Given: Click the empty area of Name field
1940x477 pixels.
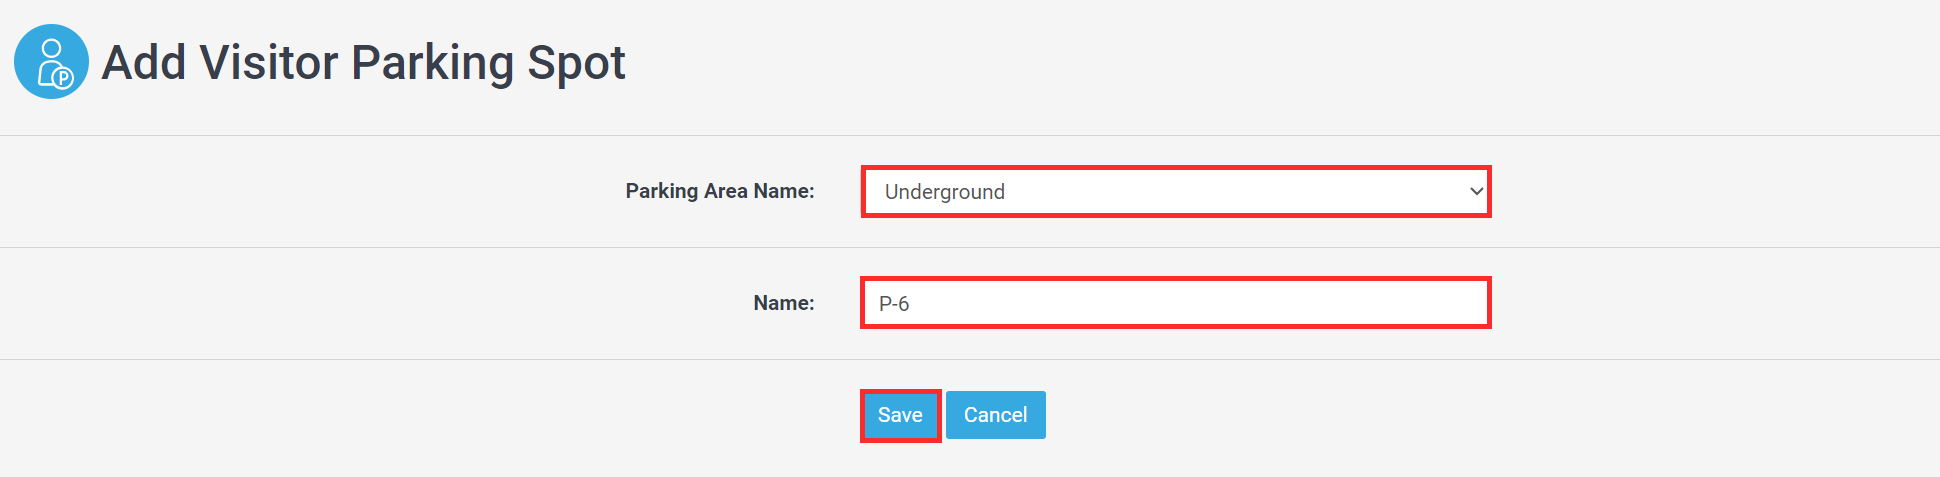Looking at the screenshot, I should pos(1200,303).
